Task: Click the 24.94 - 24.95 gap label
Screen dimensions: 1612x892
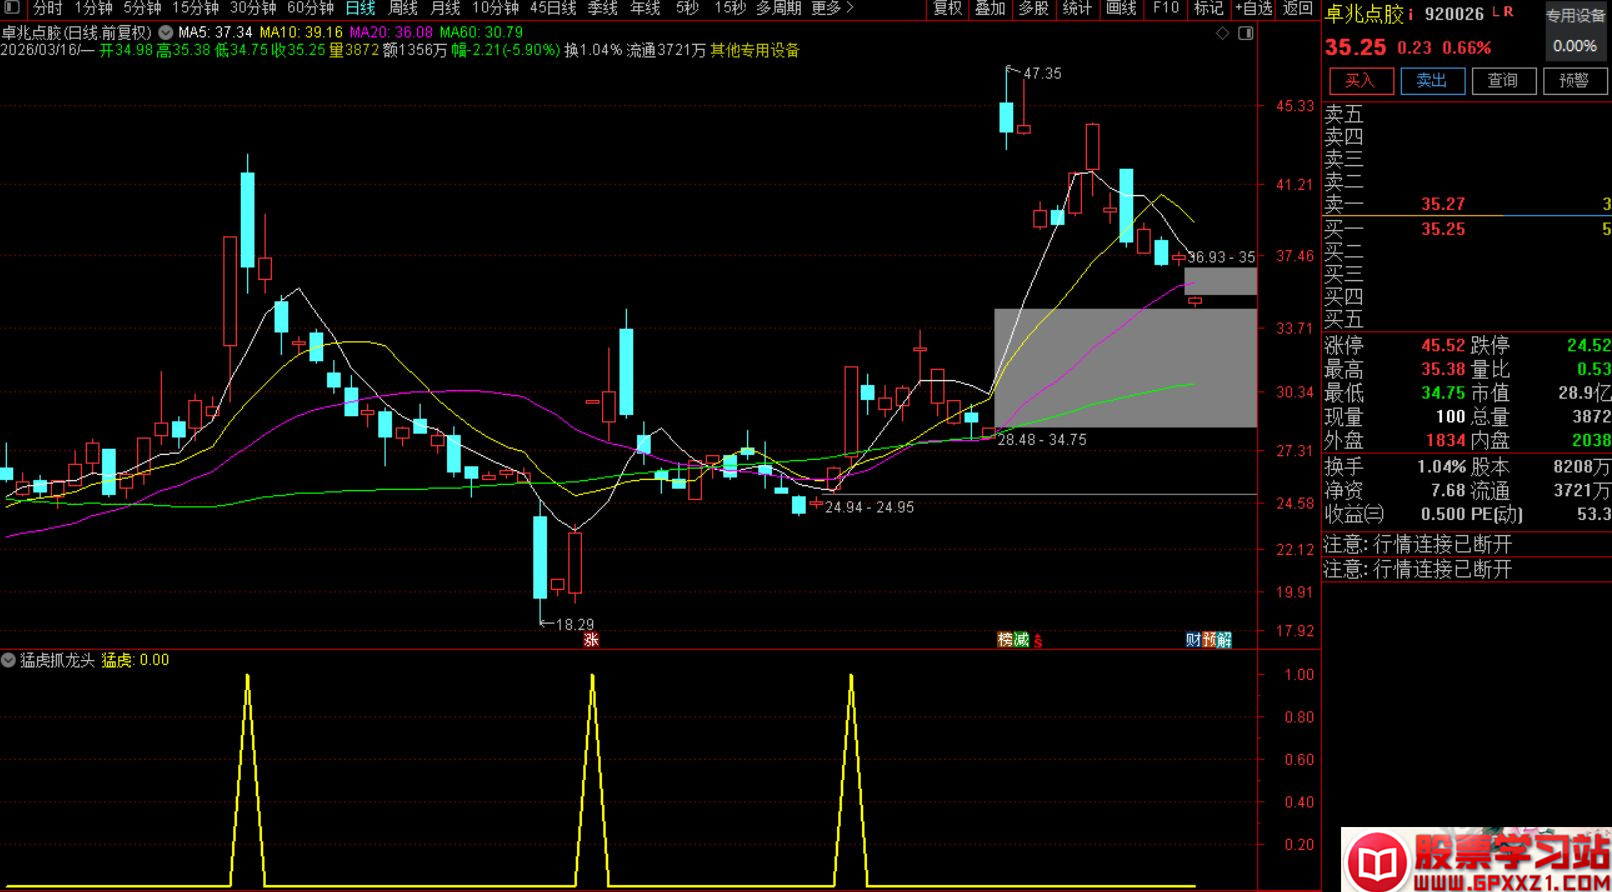Action: 869,507
